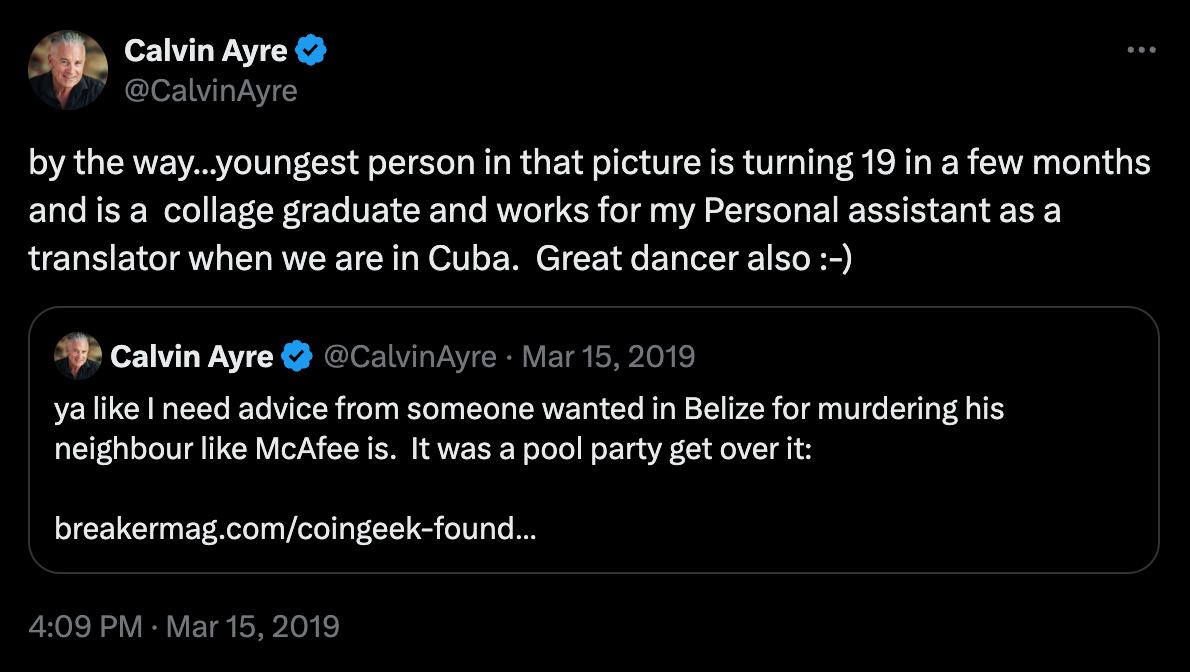Open the quoted tweet's Mar 15, 2019 date
The image size is (1190, 672).
[x=608, y=356]
